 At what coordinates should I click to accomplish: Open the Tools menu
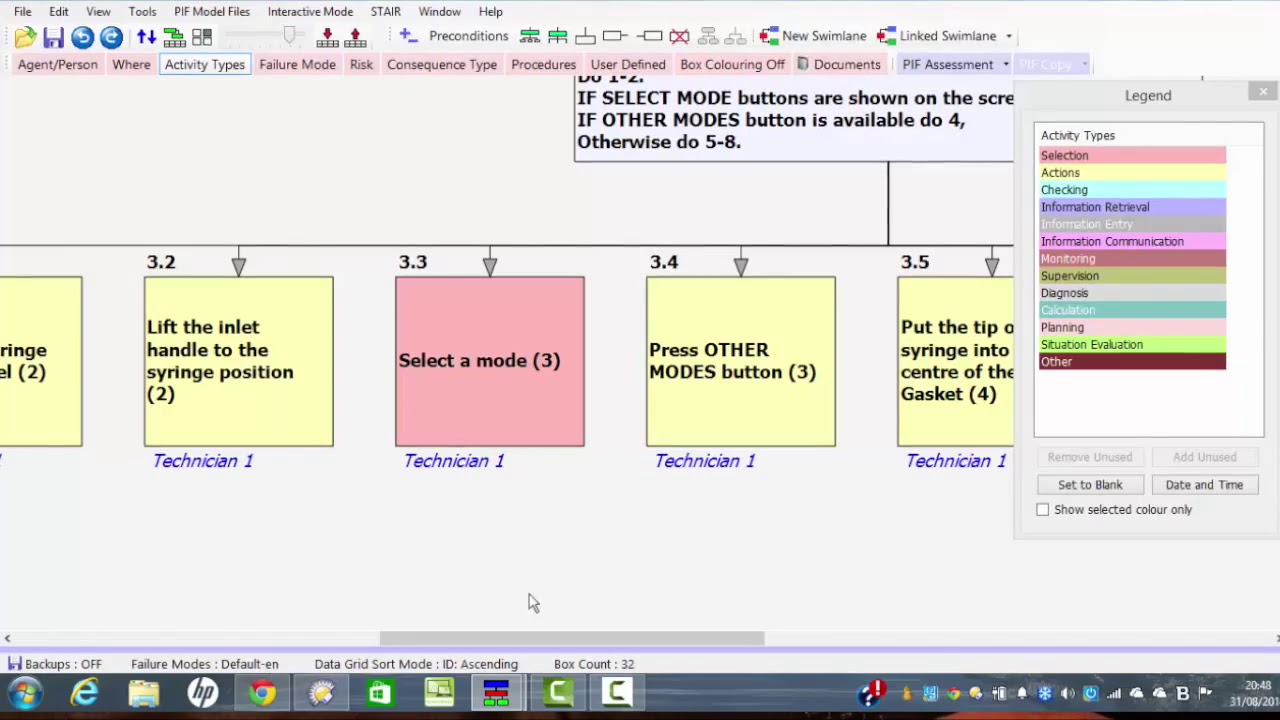[x=142, y=11]
